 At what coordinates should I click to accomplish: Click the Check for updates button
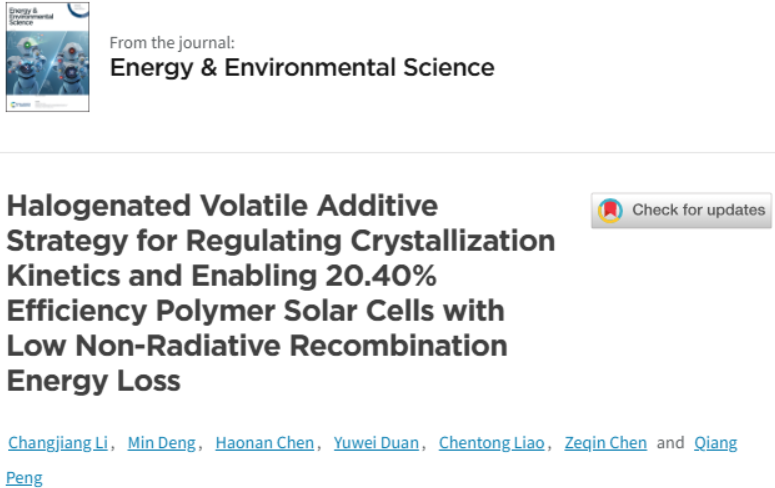[681, 211]
